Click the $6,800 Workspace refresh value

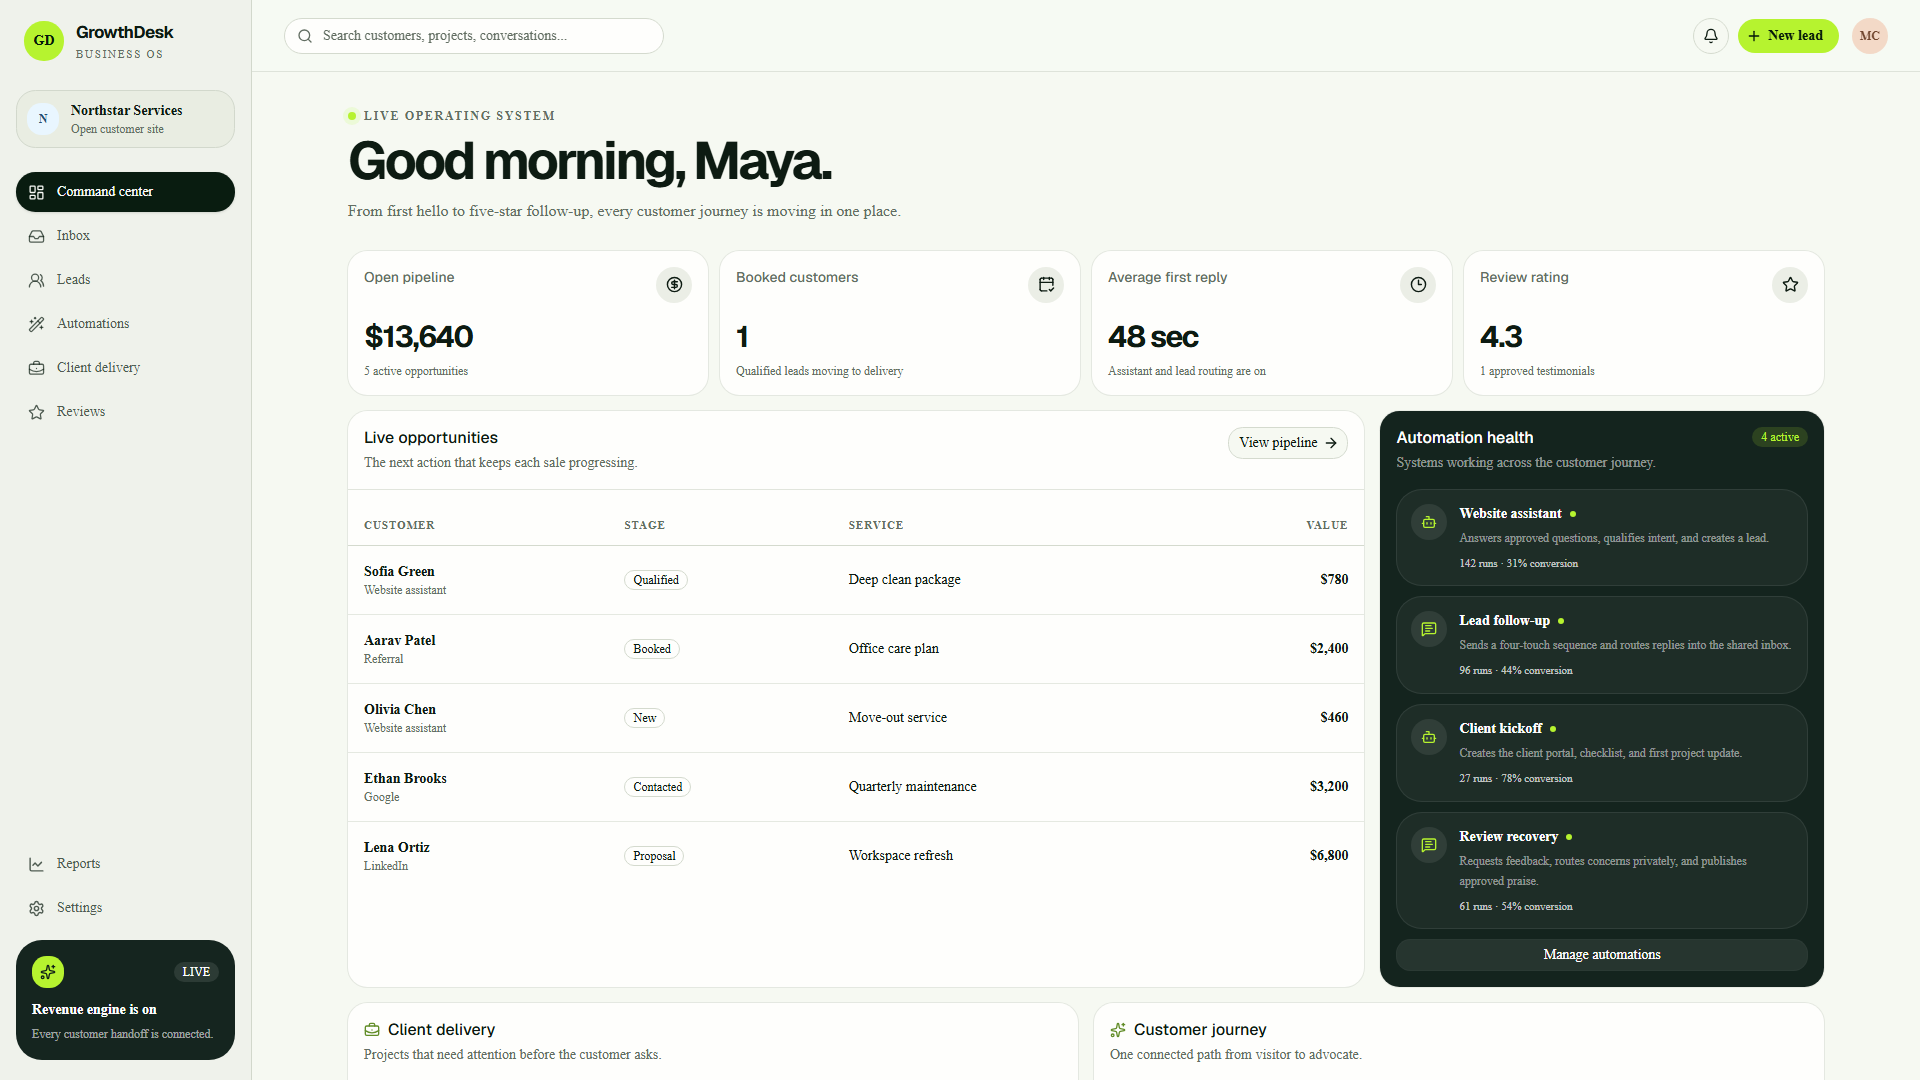[x=1329, y=856]
